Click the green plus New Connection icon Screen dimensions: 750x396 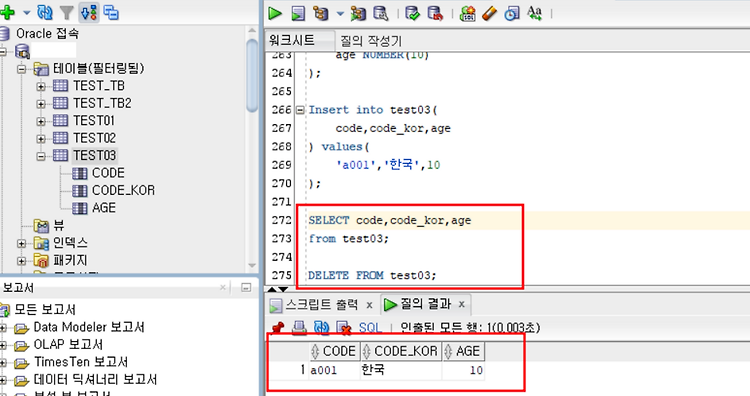click(x=7, y=12)
